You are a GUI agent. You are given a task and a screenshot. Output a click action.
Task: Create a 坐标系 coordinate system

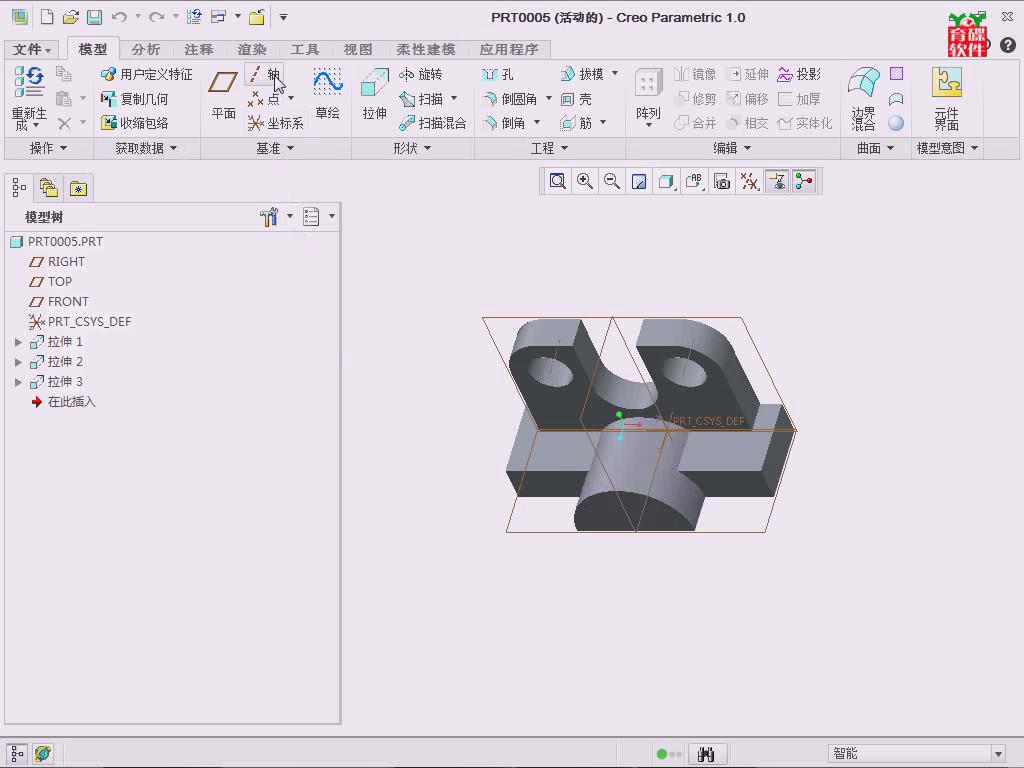(x=275, y=123)
